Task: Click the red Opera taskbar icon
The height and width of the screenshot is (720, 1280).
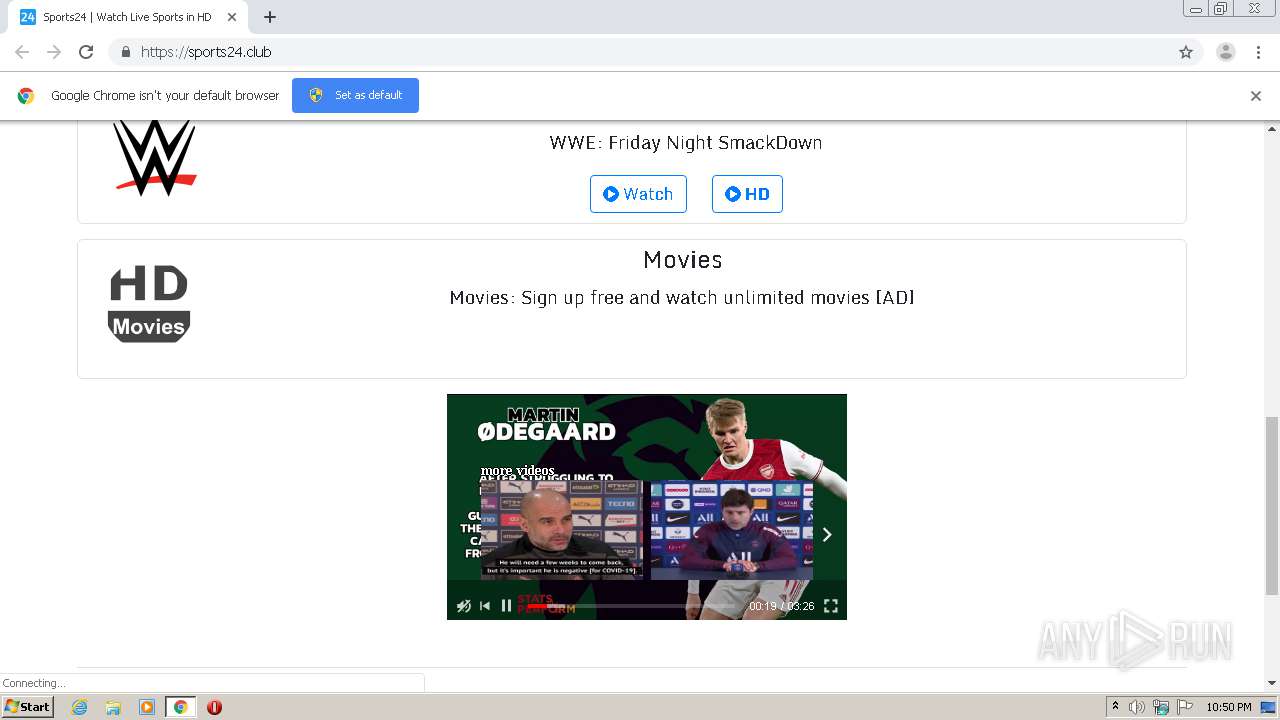Action: pos(214,707)
